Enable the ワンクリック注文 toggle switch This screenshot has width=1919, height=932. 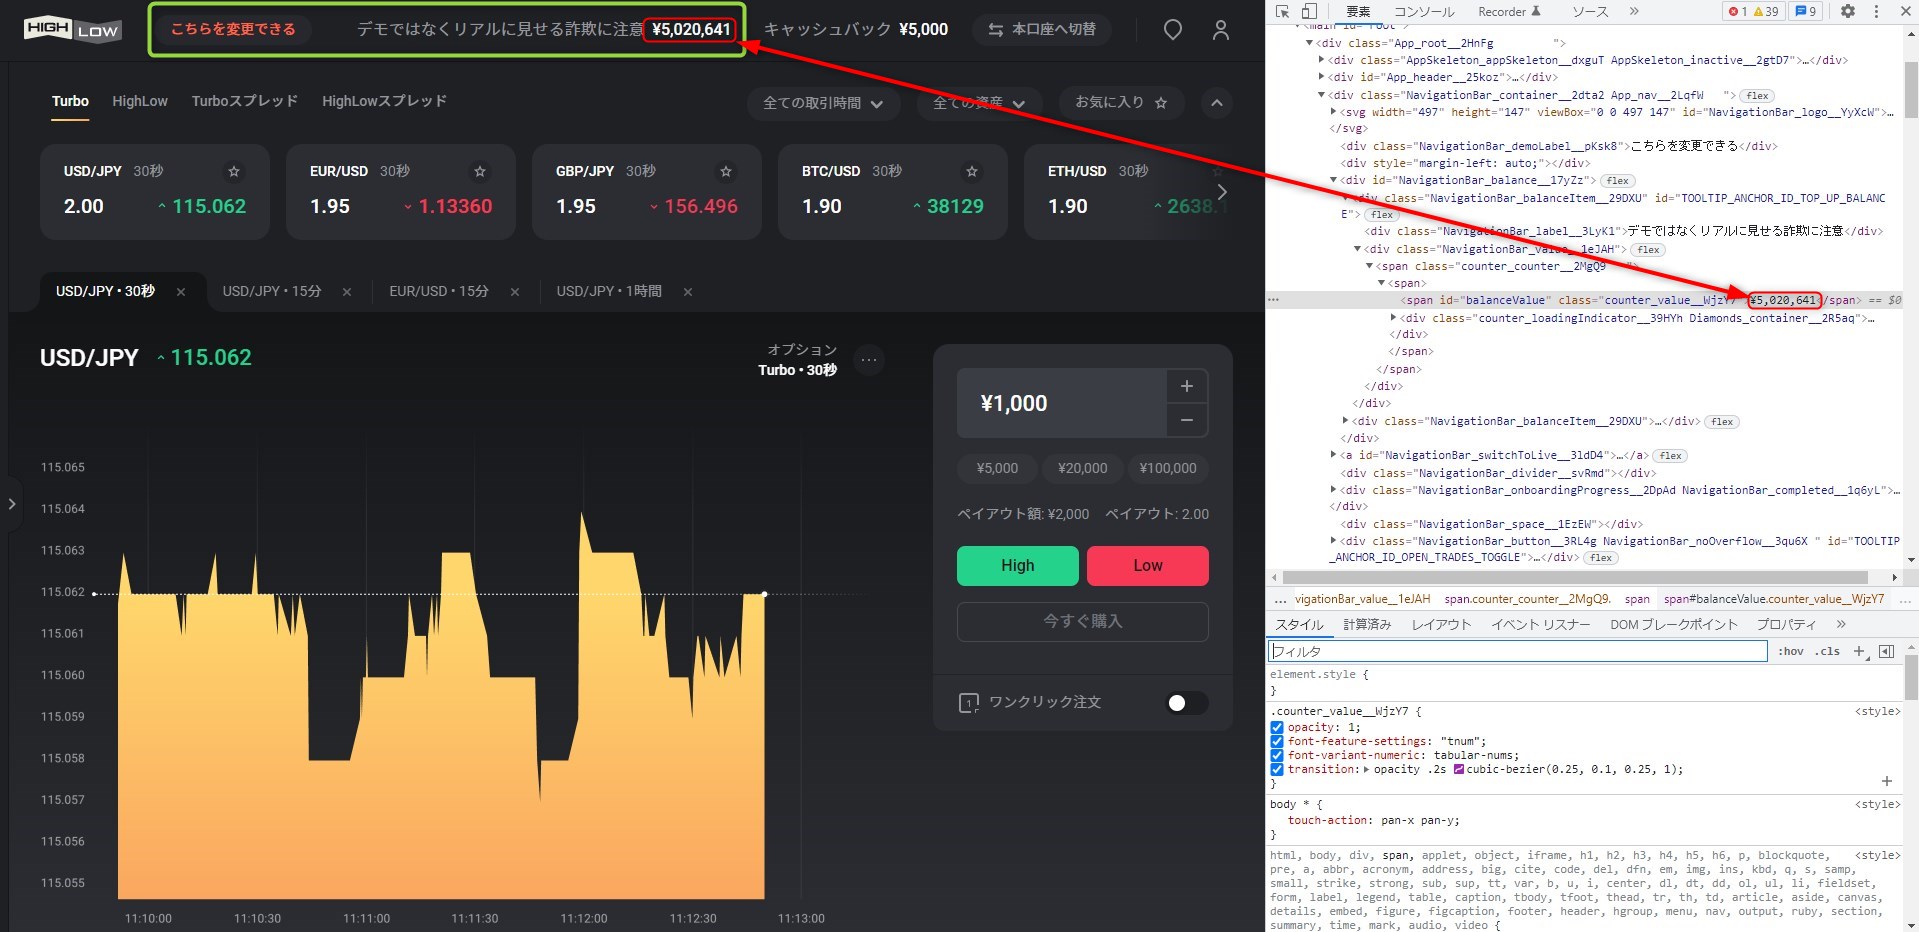tap(1186, 703)
